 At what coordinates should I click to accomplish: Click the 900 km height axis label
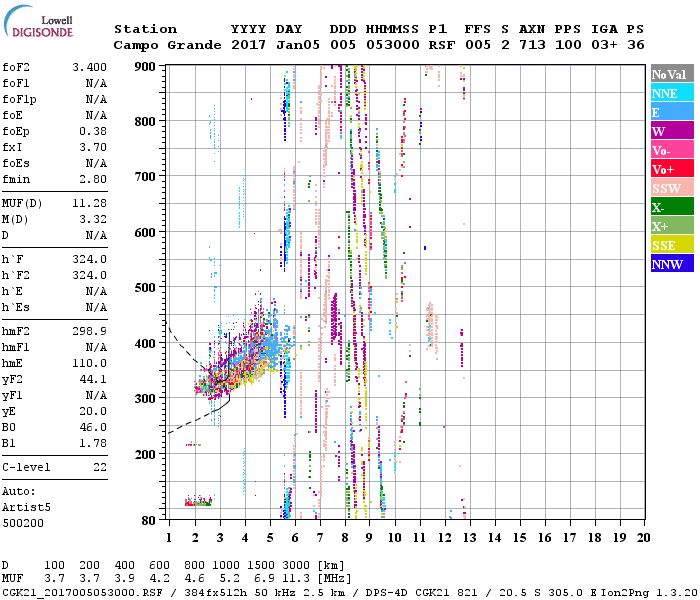pos(145,67)
